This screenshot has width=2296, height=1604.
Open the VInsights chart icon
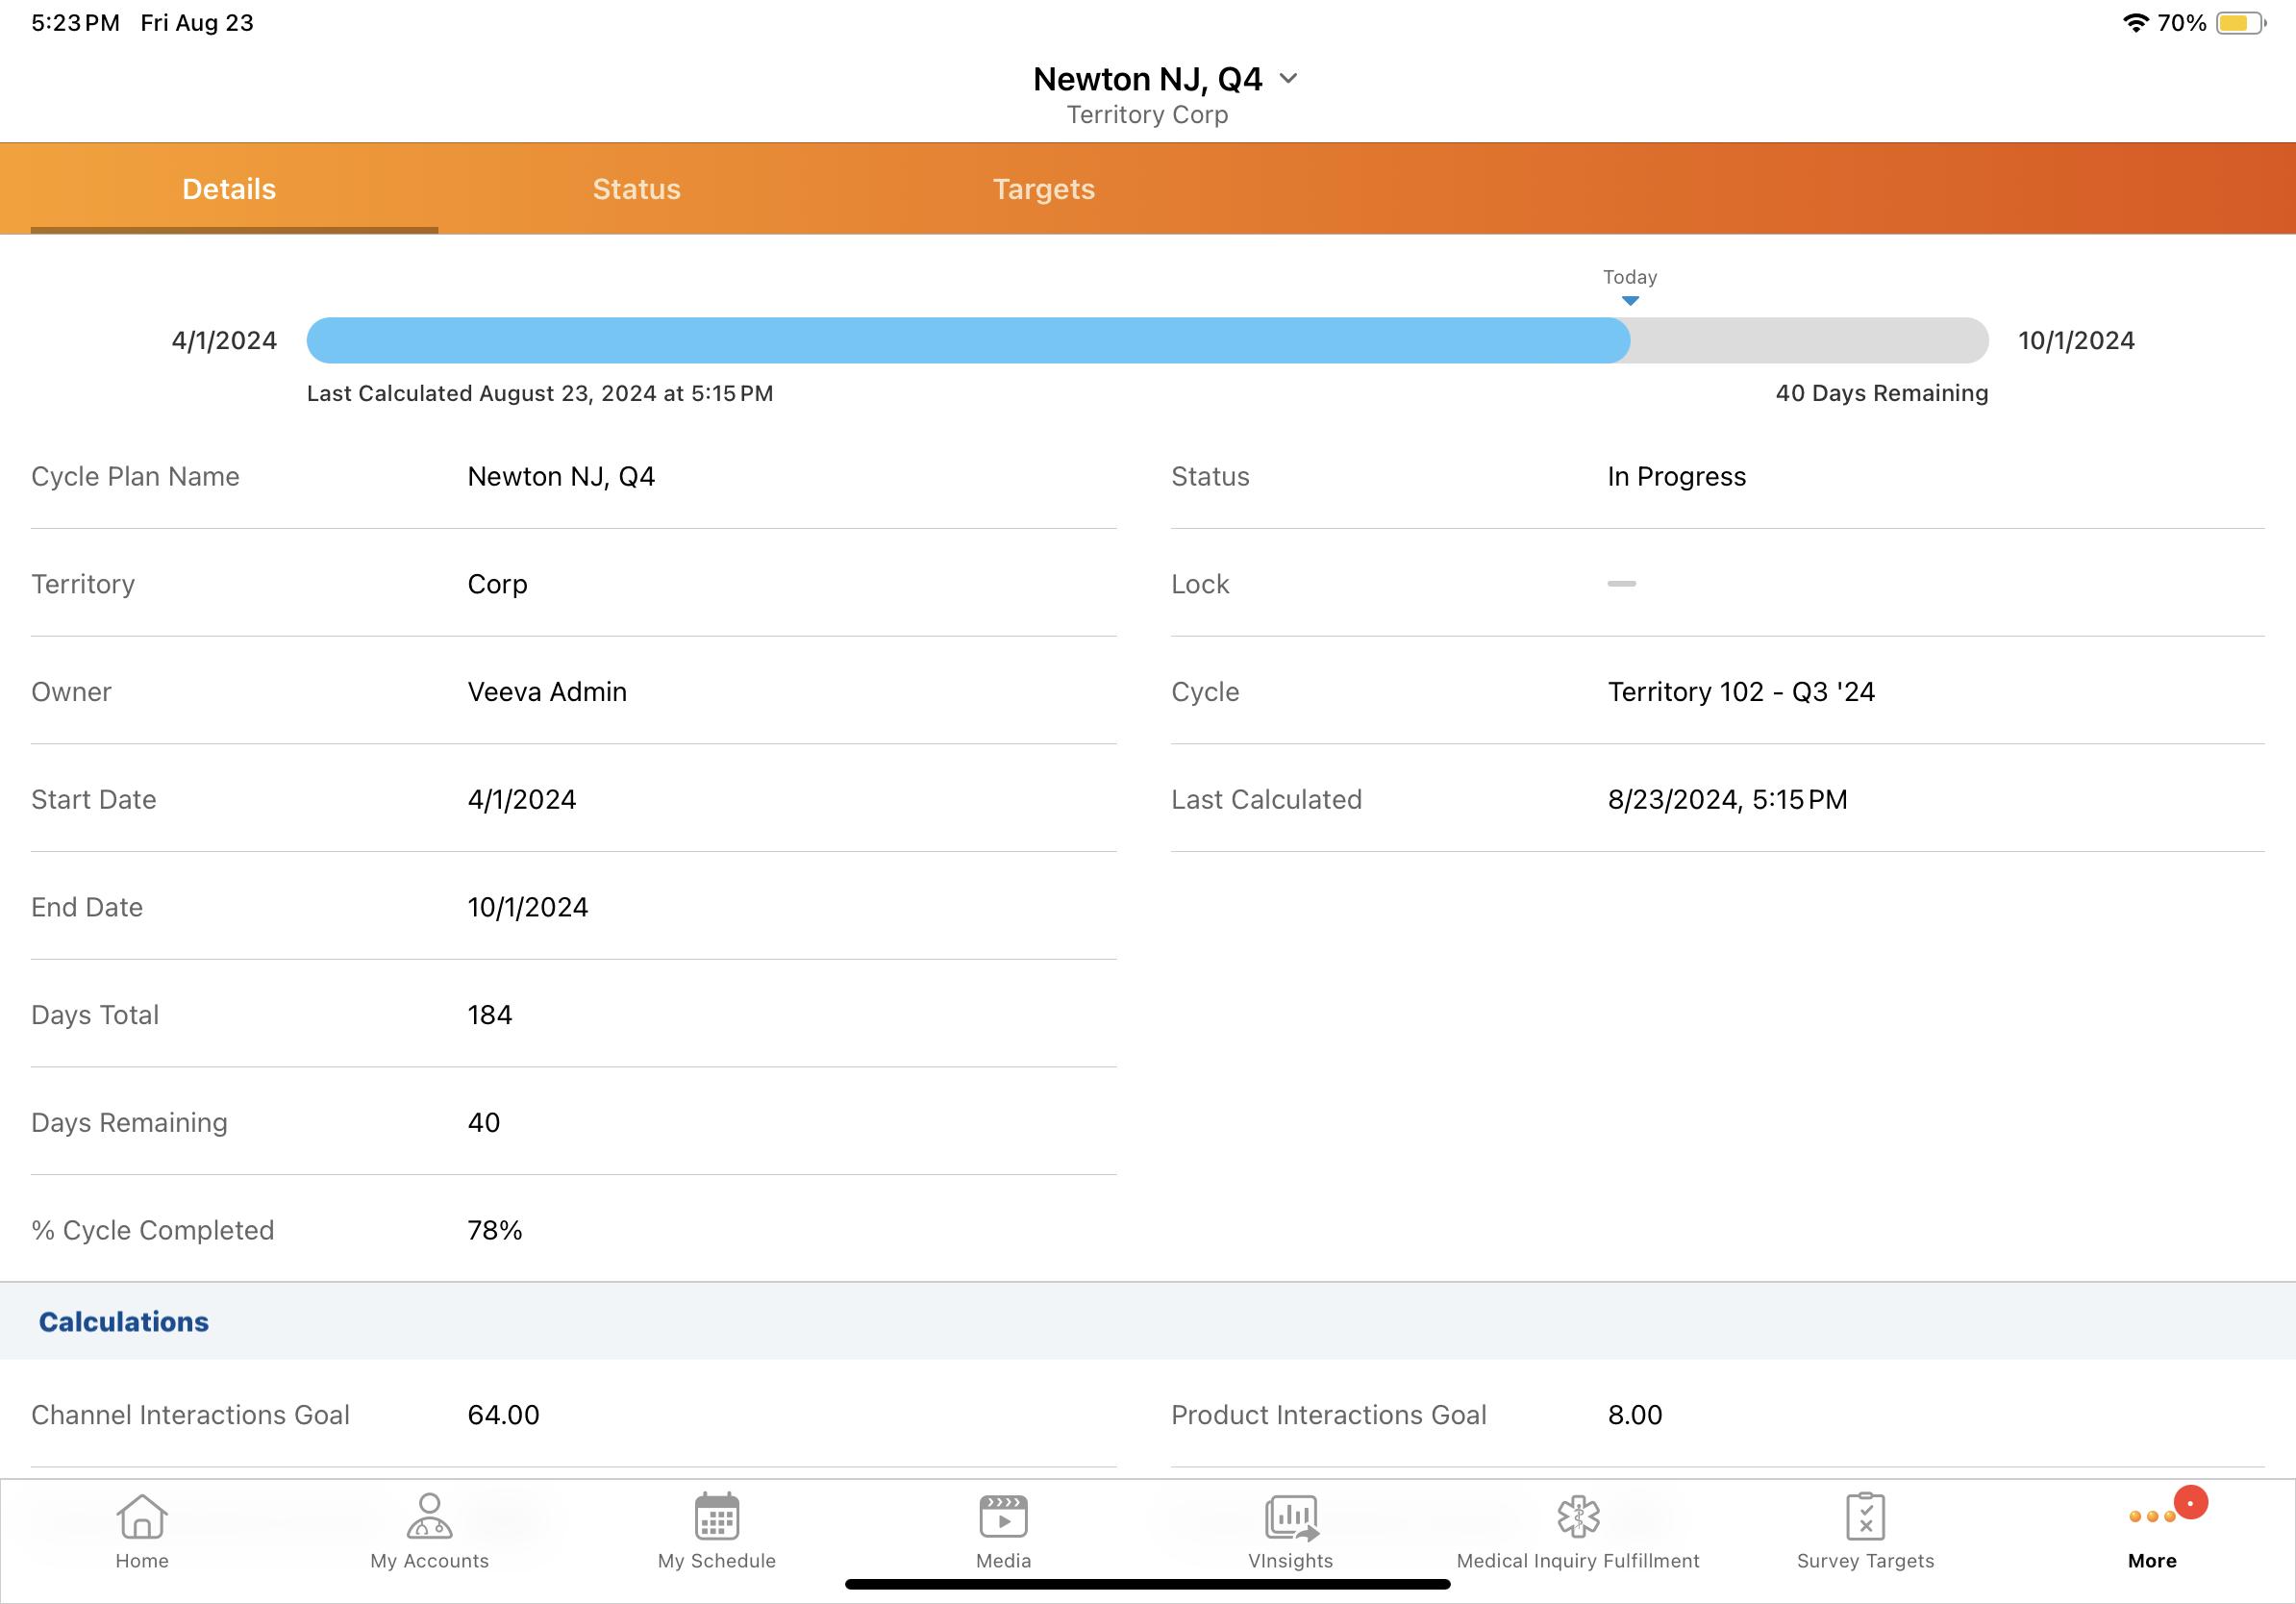pos(1290,1517)
